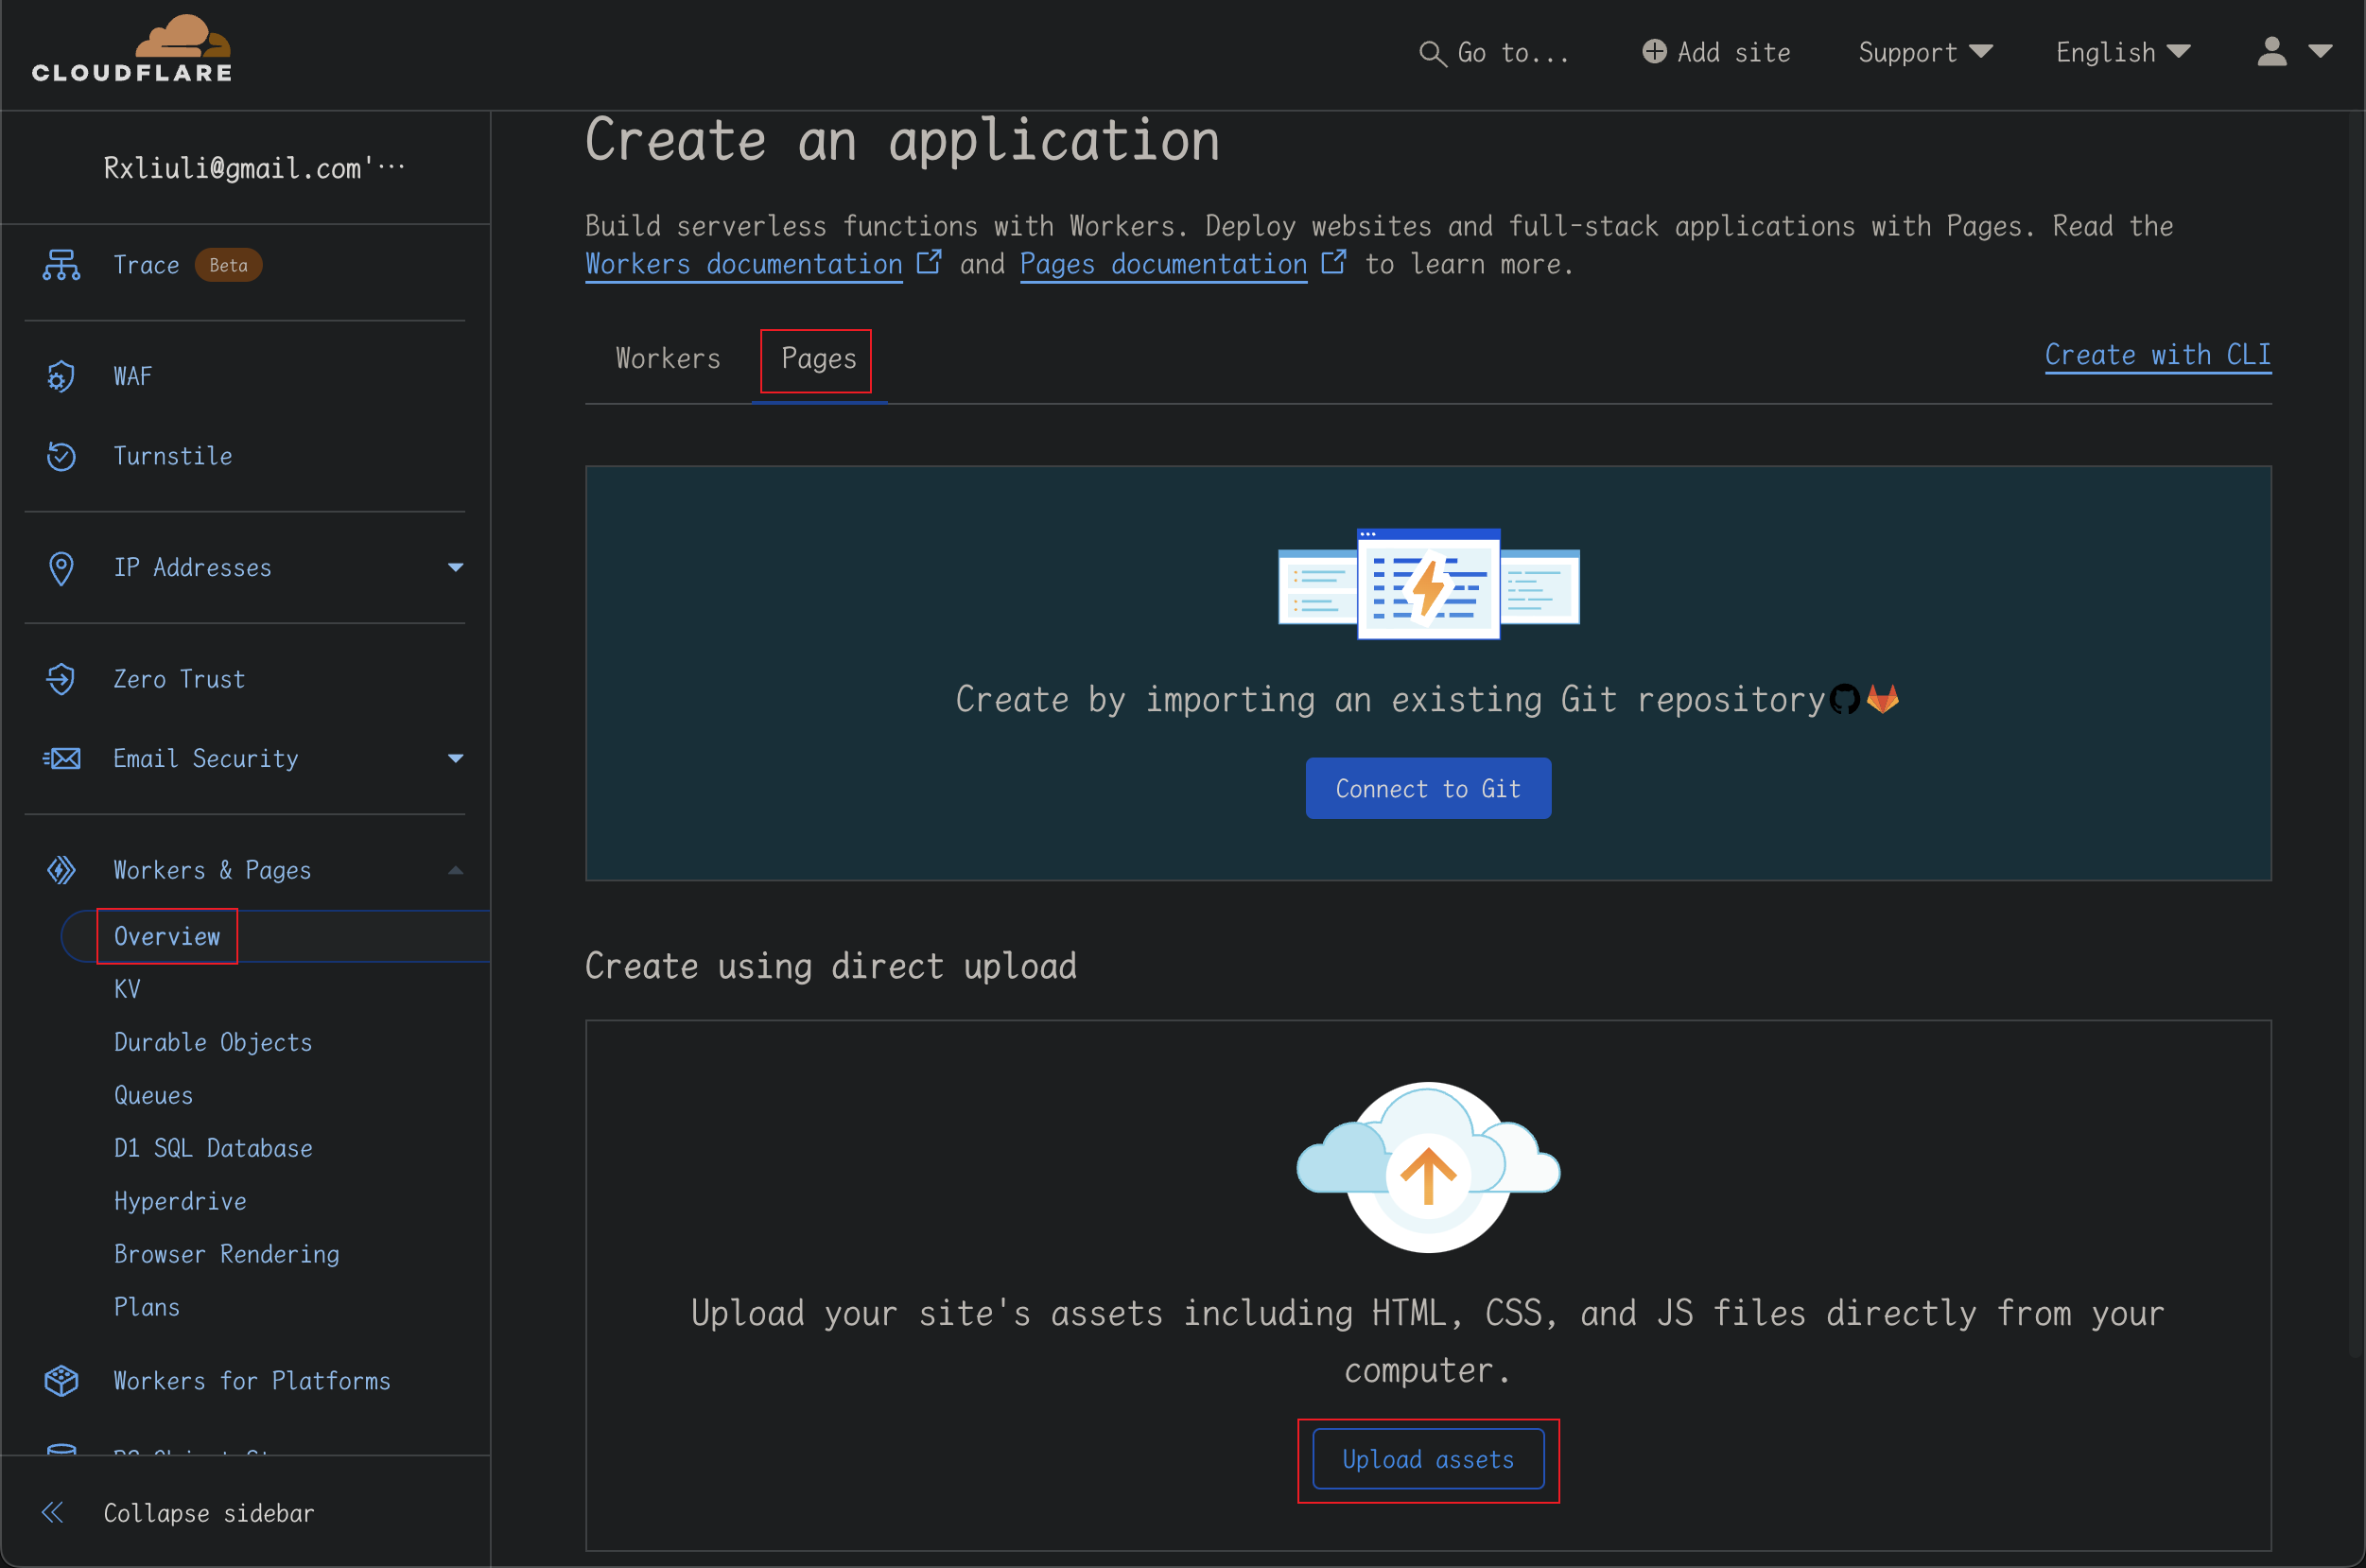Open the Support dropdown menu
The image size is (2366, 1568).
pos(1924,52)
